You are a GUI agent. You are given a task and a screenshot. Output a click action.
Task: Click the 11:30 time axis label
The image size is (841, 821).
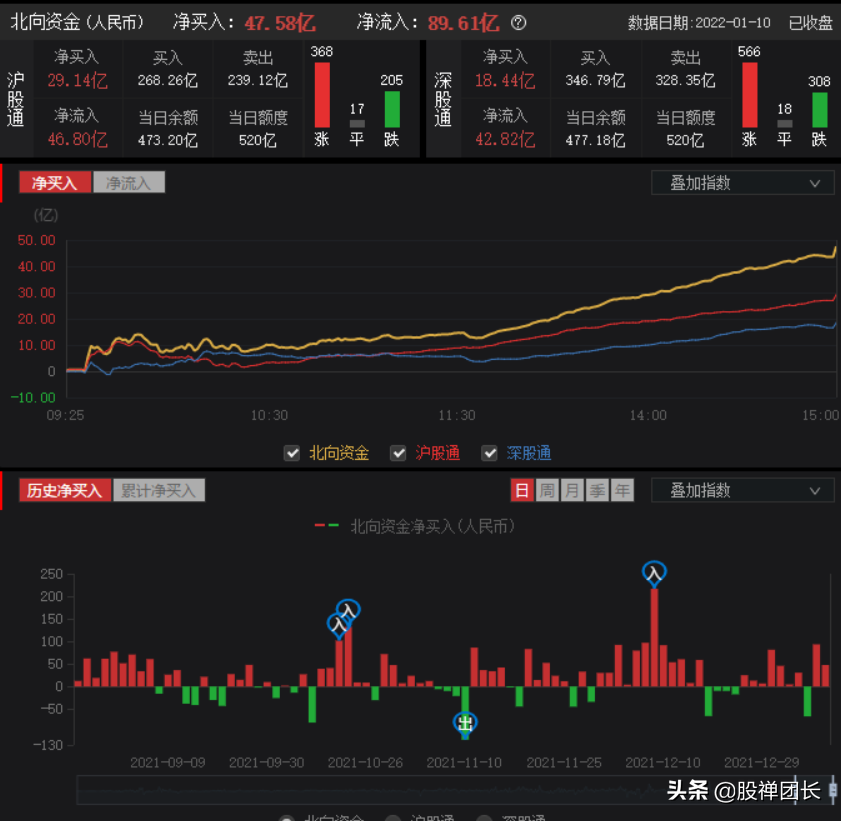click(457, 416)
